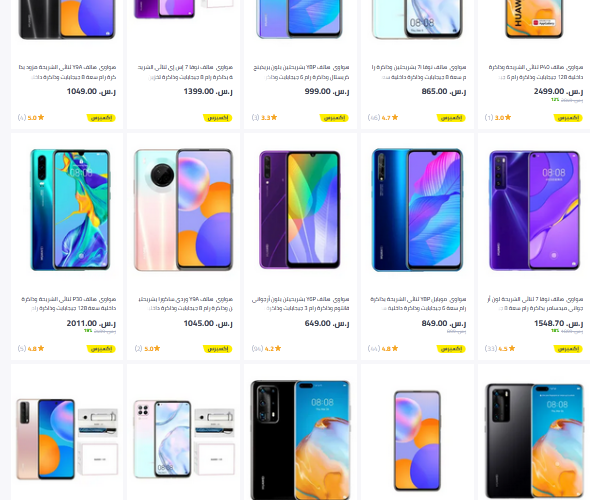Viewport: 590px width, 500px height.
Task: Open the product title priced 849.00
Action: pyautogui.click(x=418, y=304)
